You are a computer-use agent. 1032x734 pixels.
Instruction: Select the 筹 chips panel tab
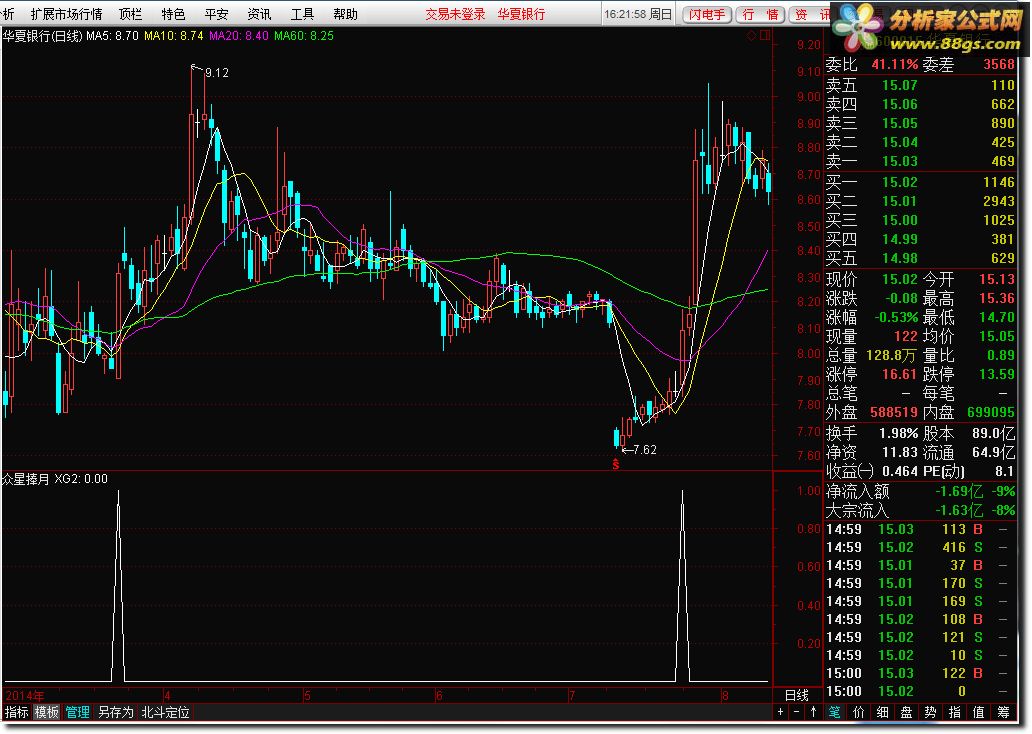pyautogui.click(x=1003, y=712)
